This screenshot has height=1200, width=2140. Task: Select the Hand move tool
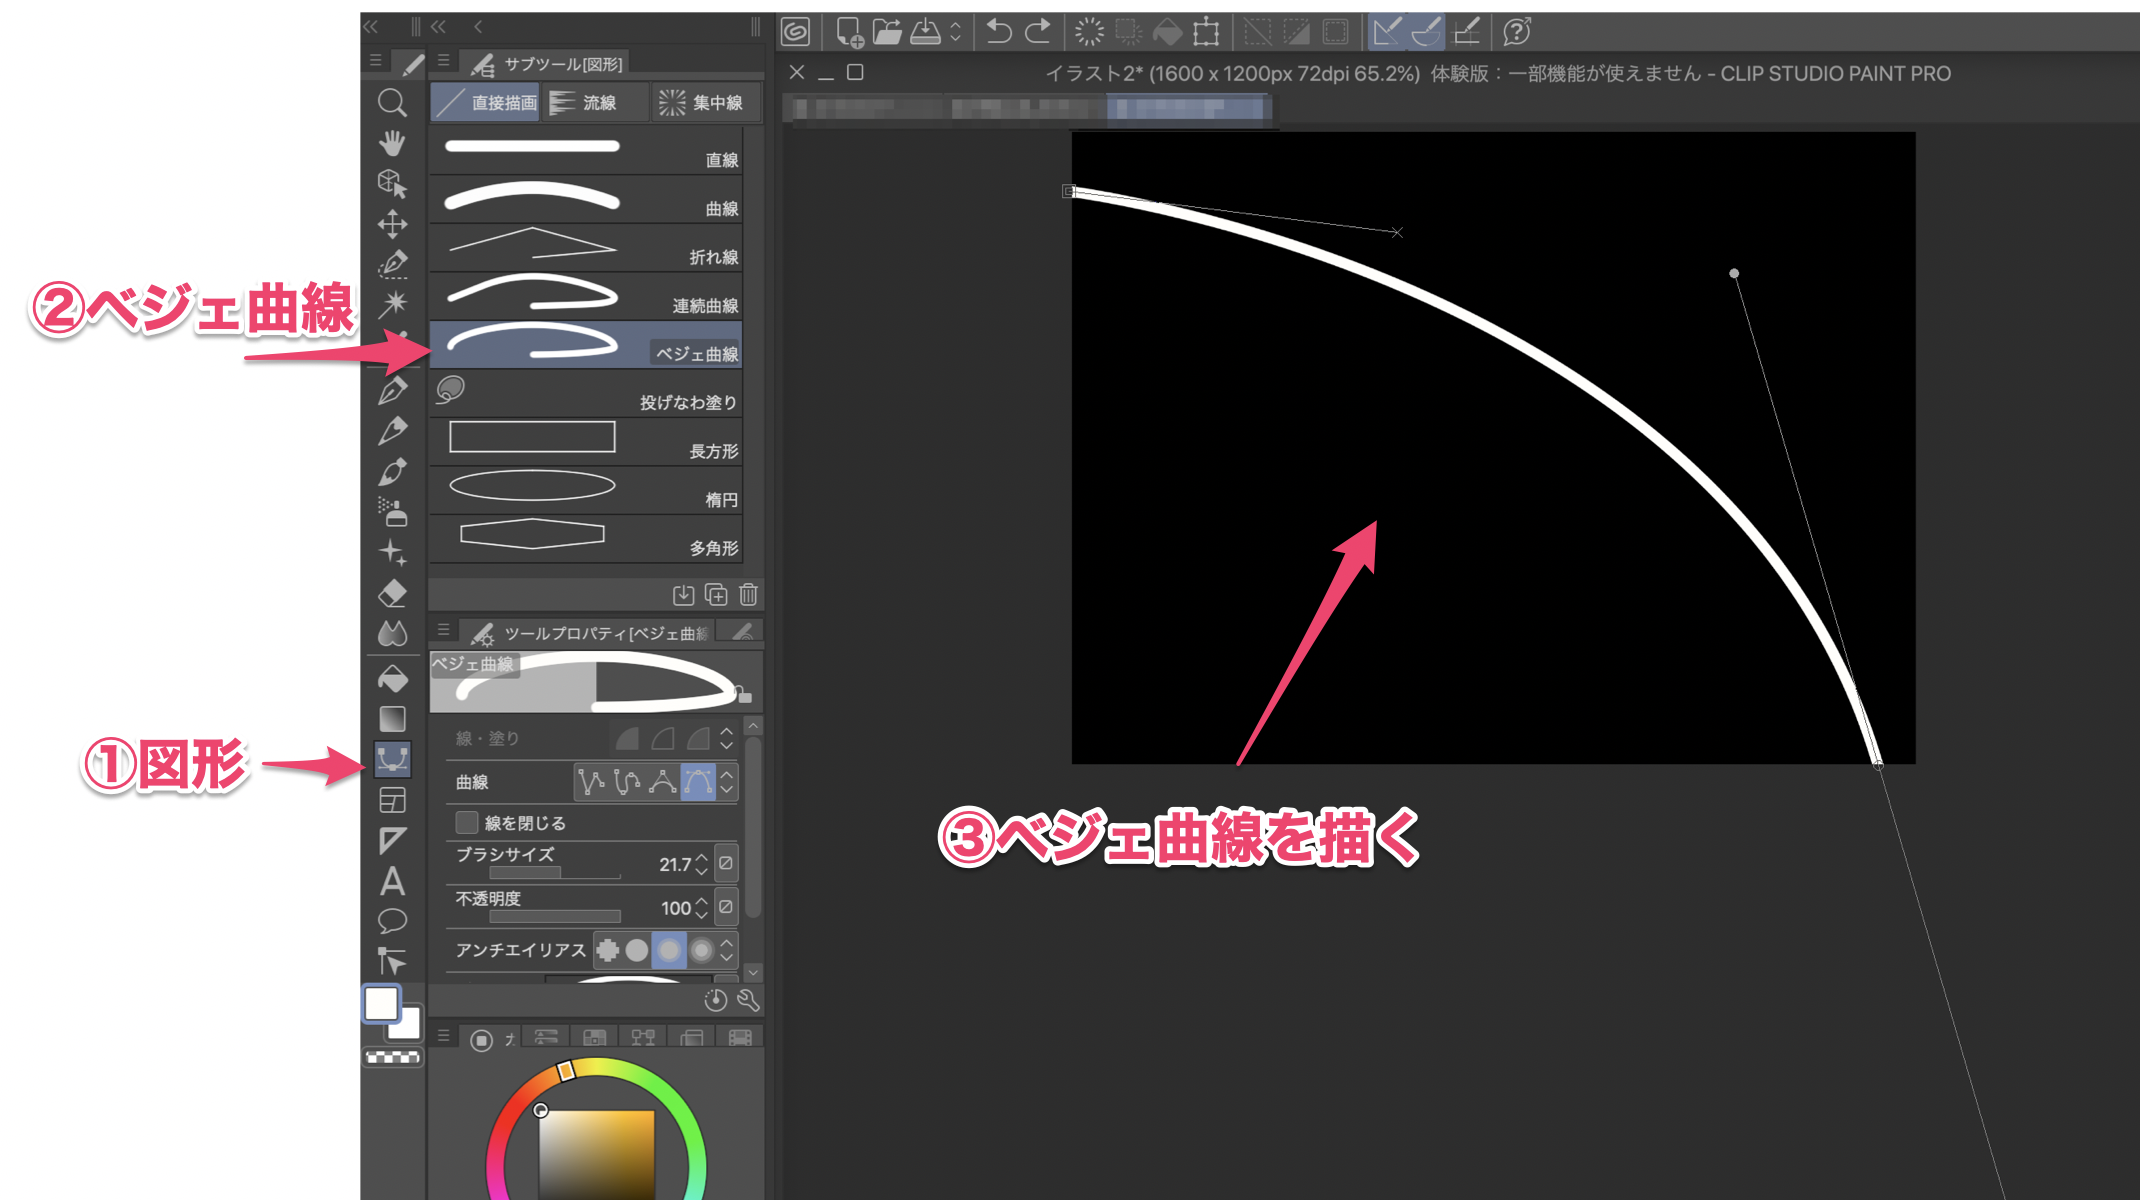tap(392, 143)
